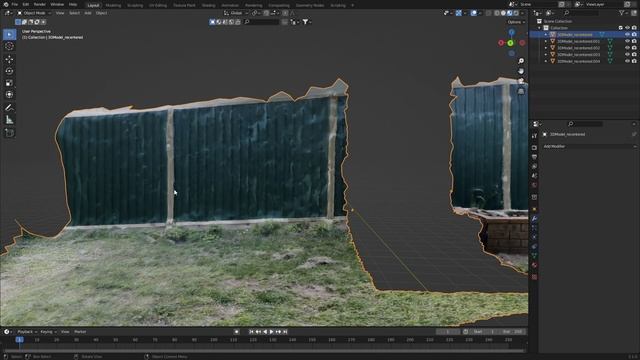Screen dimensions: 640x360
Task: Hide 3DModel_recentered.004 in viewport
Action: coord(627,61)
